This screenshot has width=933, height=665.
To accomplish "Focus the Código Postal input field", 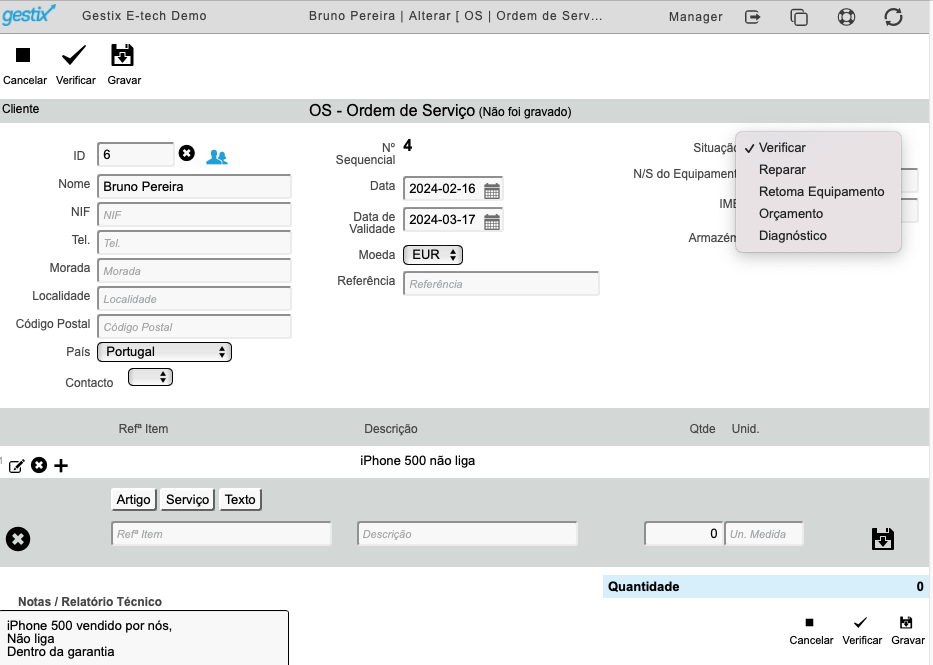I will [194, 327].
